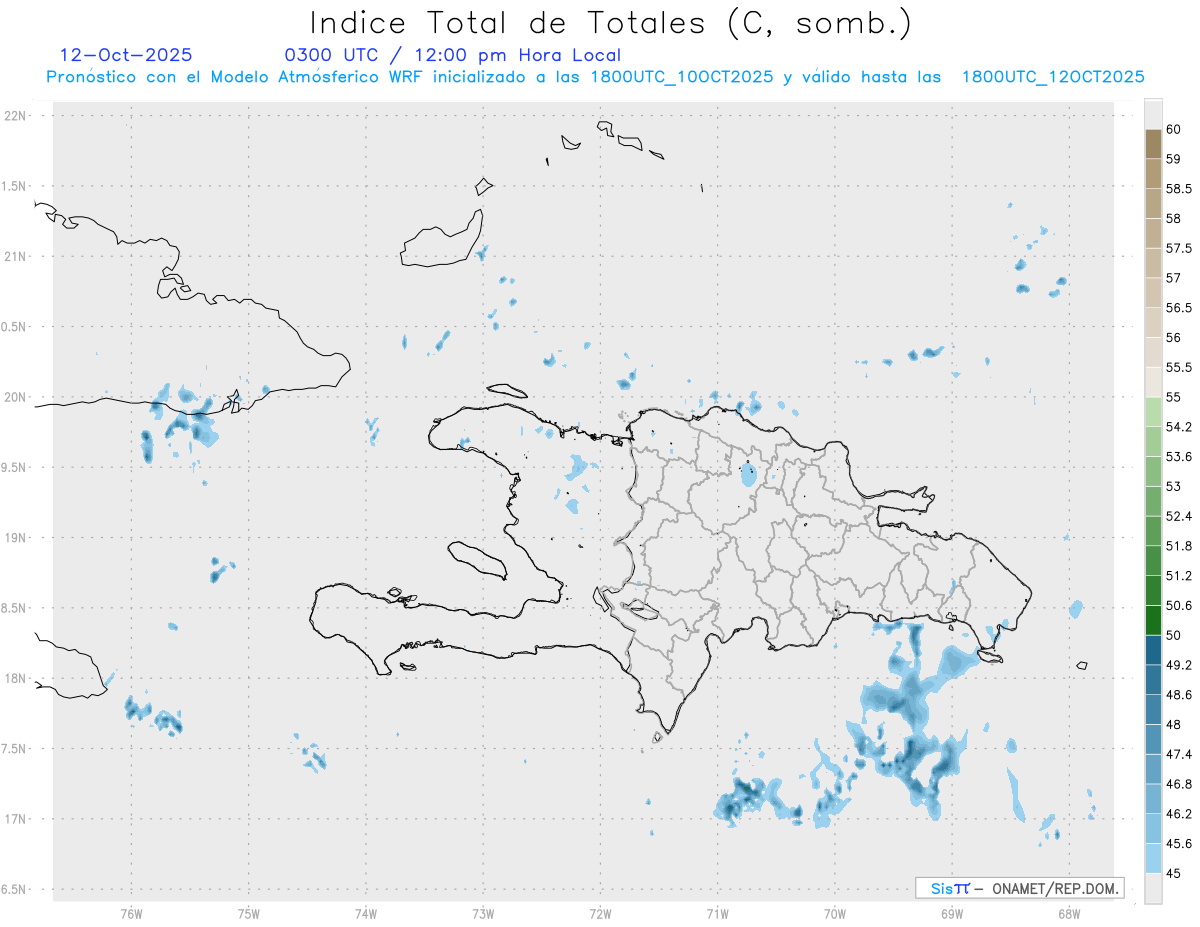Click the legend value 49.2
1200x927 pixels.
coord(1179,665)
